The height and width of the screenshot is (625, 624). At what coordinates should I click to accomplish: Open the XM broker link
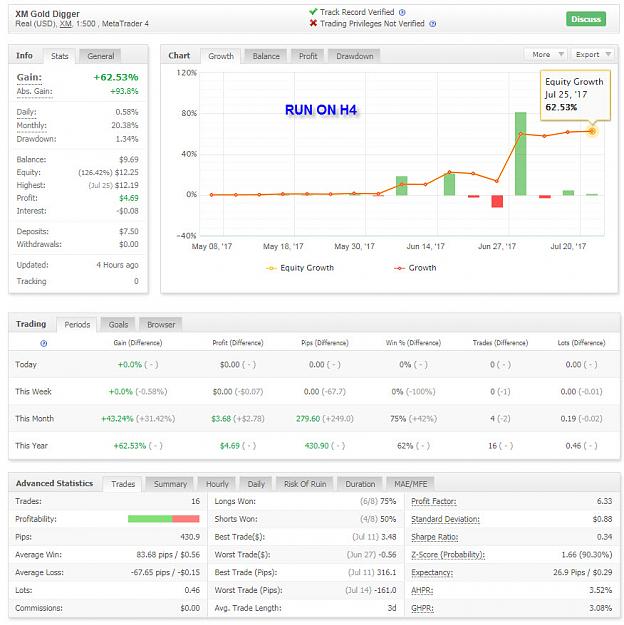click(66, 24)
